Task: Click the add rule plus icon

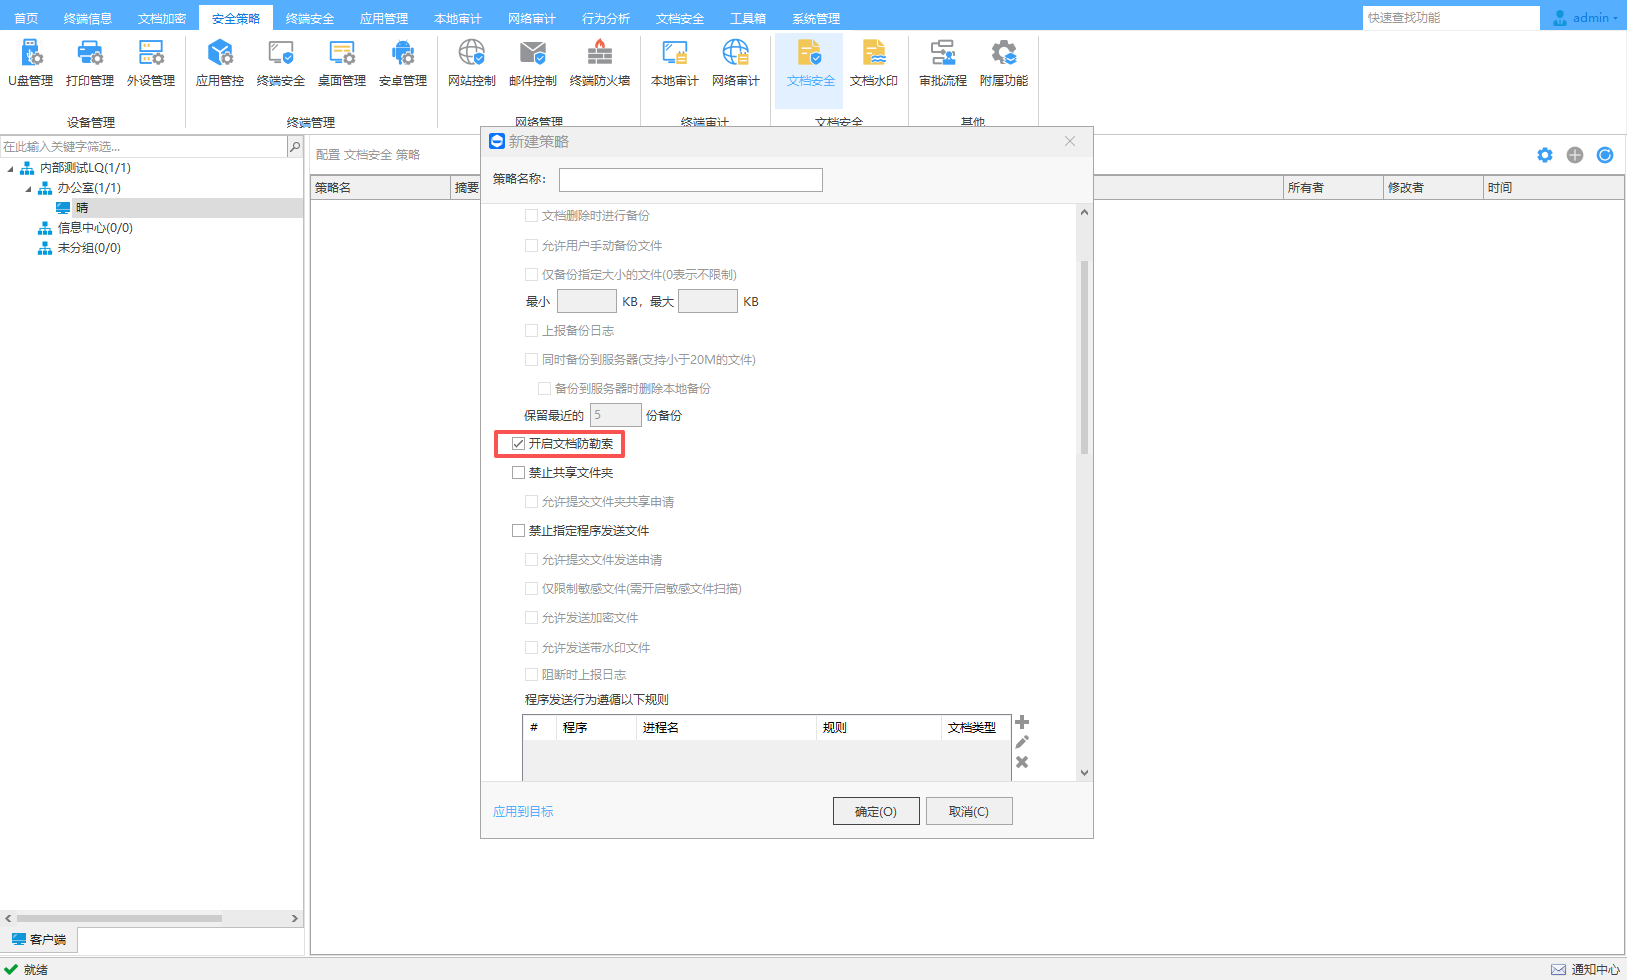Action: pyautogui.click(x=1022, y=722)
